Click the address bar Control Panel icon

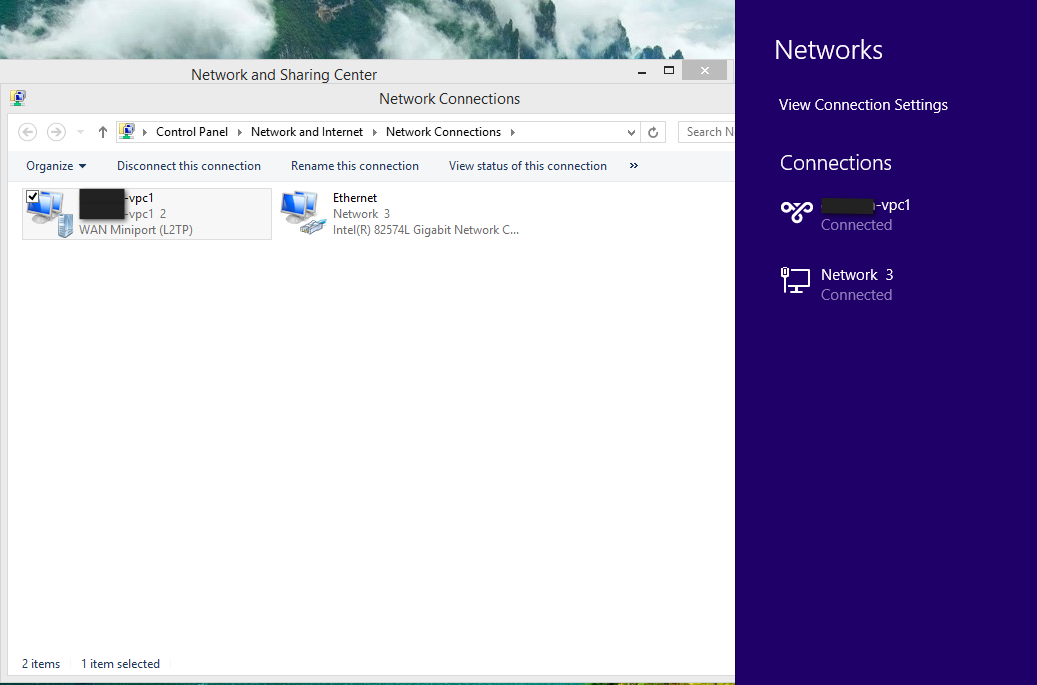click(x=128, y=132)
